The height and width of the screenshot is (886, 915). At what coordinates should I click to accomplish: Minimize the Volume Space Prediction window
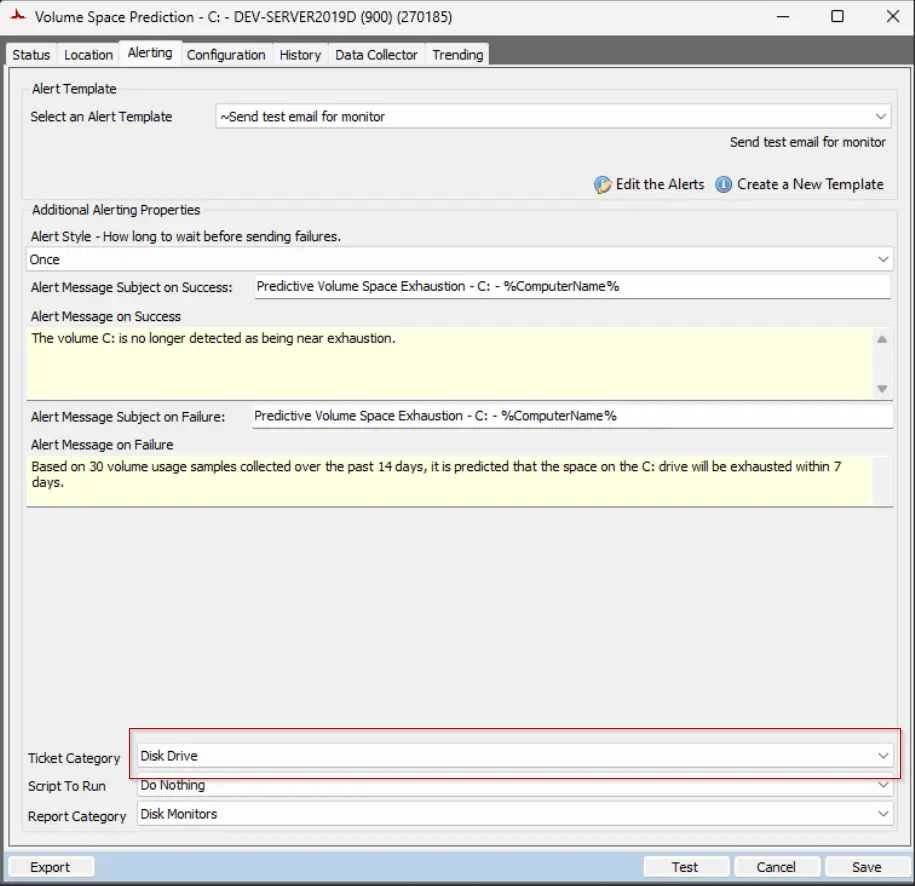point(783,16)
